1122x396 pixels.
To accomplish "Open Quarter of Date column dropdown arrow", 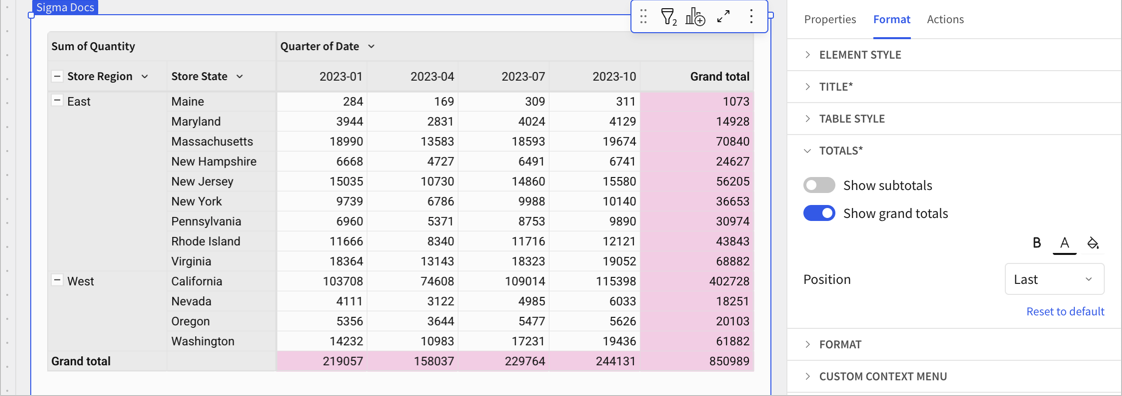I will coord(371,47).
